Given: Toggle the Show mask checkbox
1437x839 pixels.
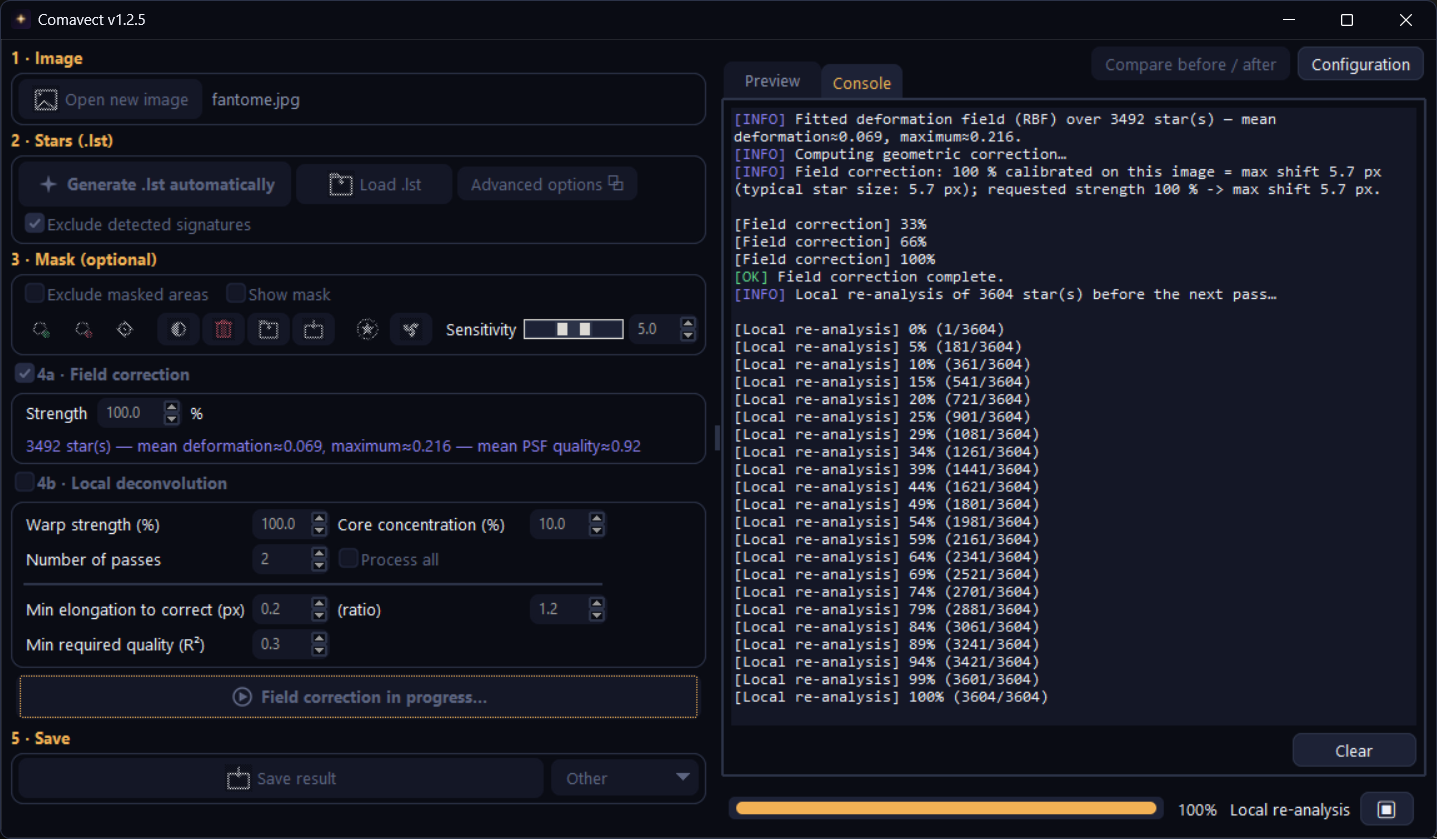Looking at the screenshot, I should [236, 294].
